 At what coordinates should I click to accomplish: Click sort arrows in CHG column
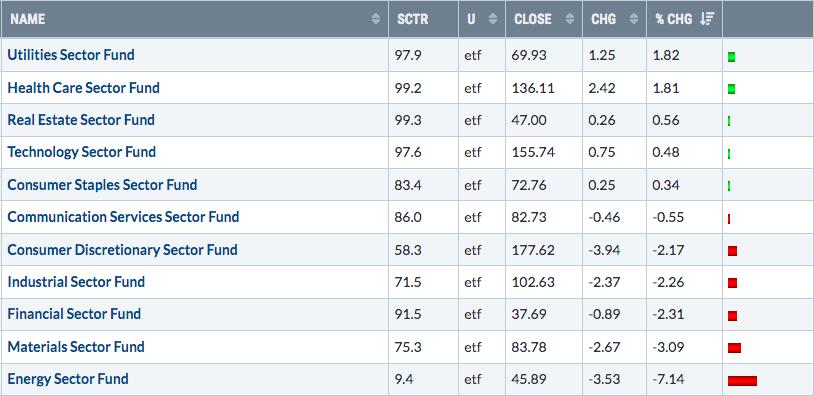[x=633, y=19]
